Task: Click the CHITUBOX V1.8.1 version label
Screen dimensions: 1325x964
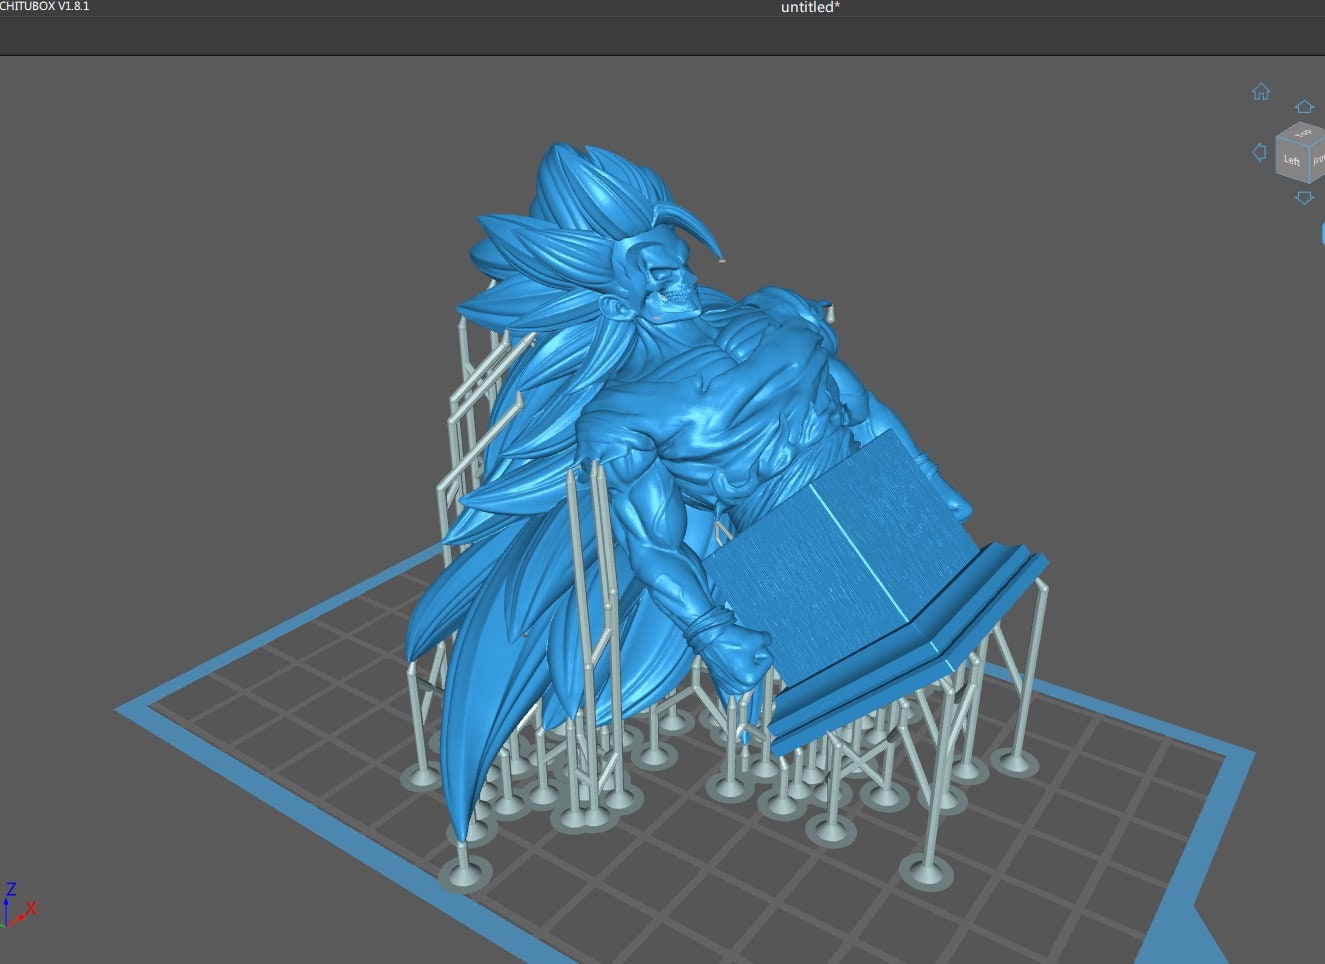Action: tap(45, 6)
